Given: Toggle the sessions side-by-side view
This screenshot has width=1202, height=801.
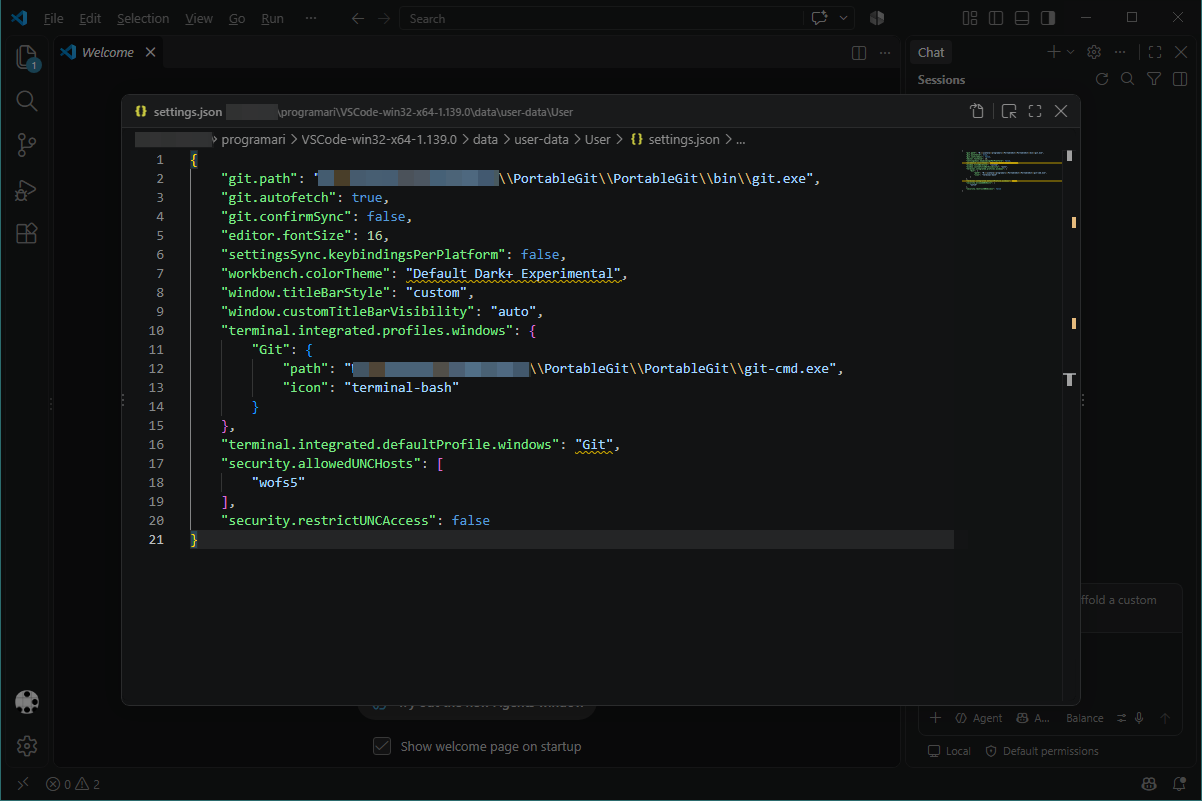Looking at the screenshot, I should (1179, 79).
